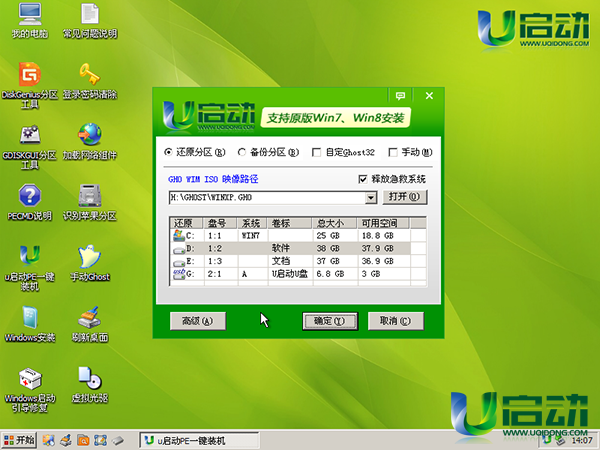Open the 开始 start menu

(x=19, y=440)
